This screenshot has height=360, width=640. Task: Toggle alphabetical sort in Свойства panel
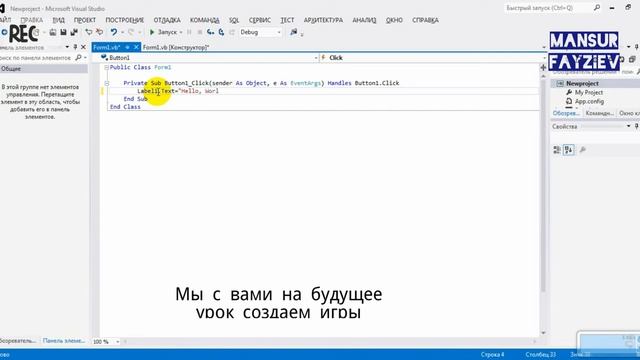click(x=569, y=150)
